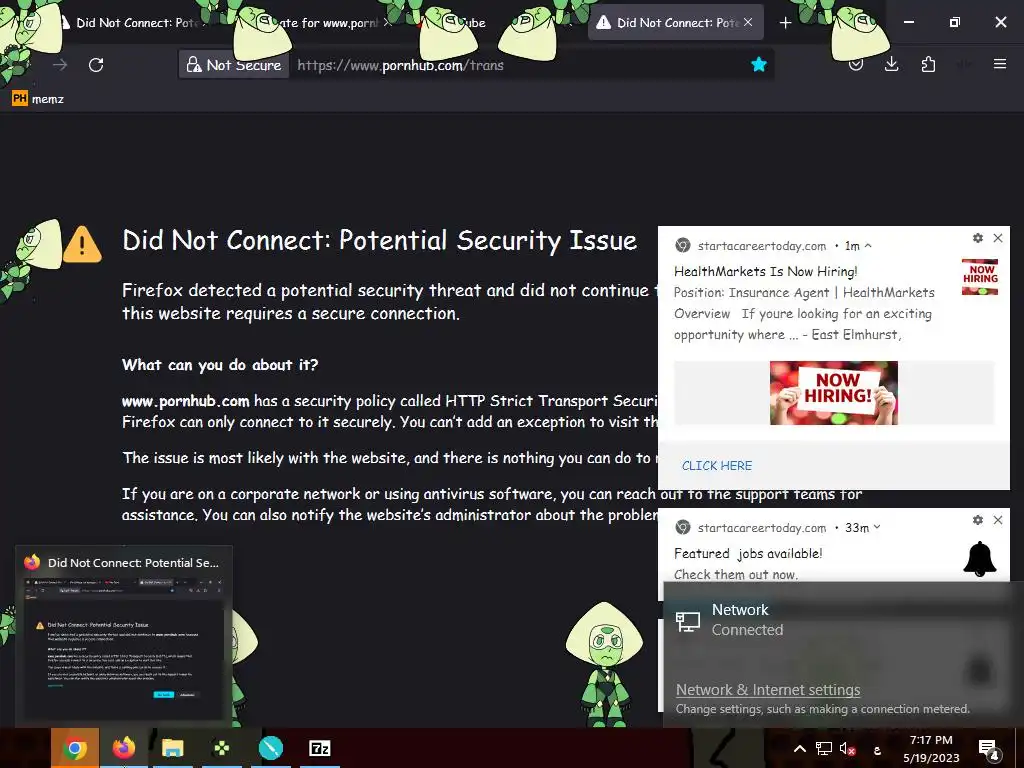Click the bell icon in jobs notification
Viewport: 1024px width, 768px height.
pos(980,559)
